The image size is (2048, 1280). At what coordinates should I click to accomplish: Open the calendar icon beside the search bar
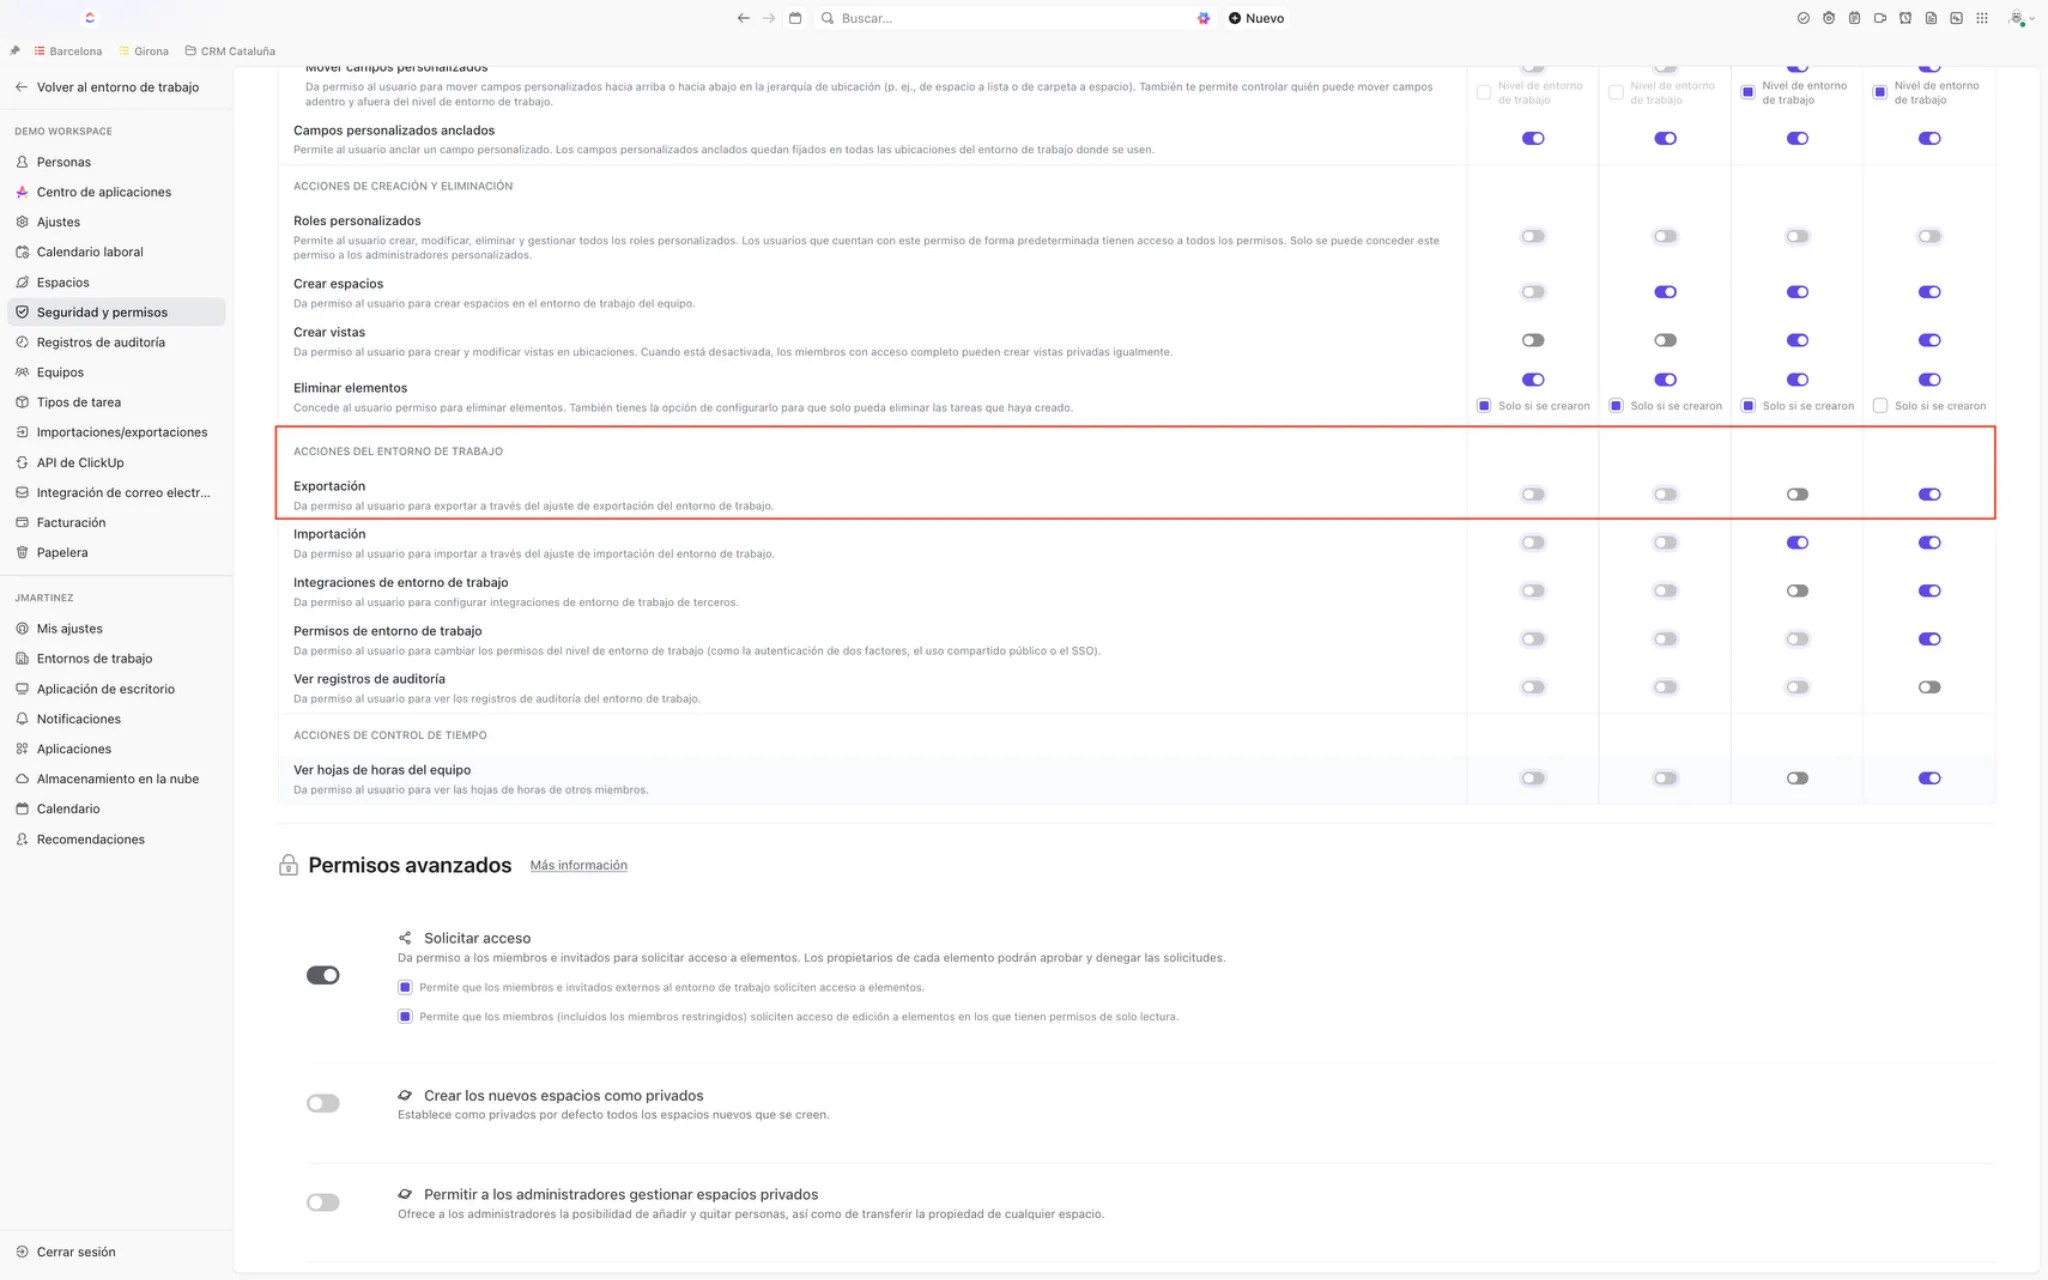(x=795, y=18)
